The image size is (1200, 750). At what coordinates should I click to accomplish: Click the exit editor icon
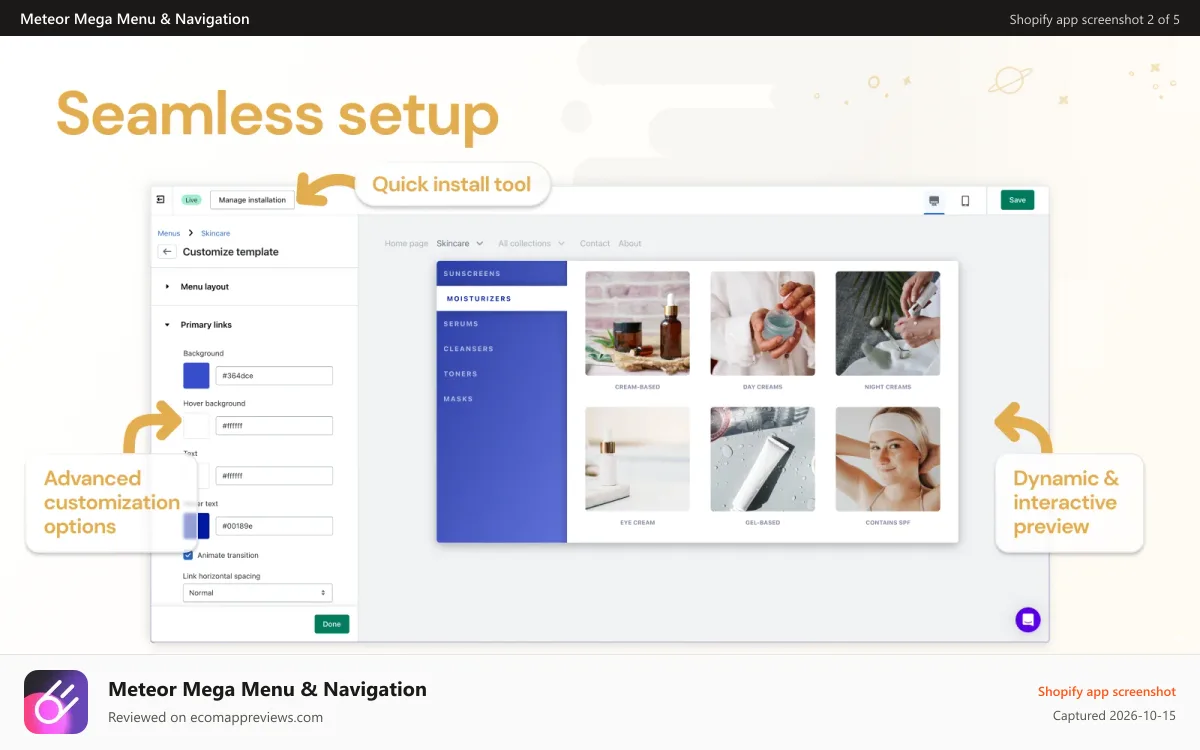pos(161,200)
